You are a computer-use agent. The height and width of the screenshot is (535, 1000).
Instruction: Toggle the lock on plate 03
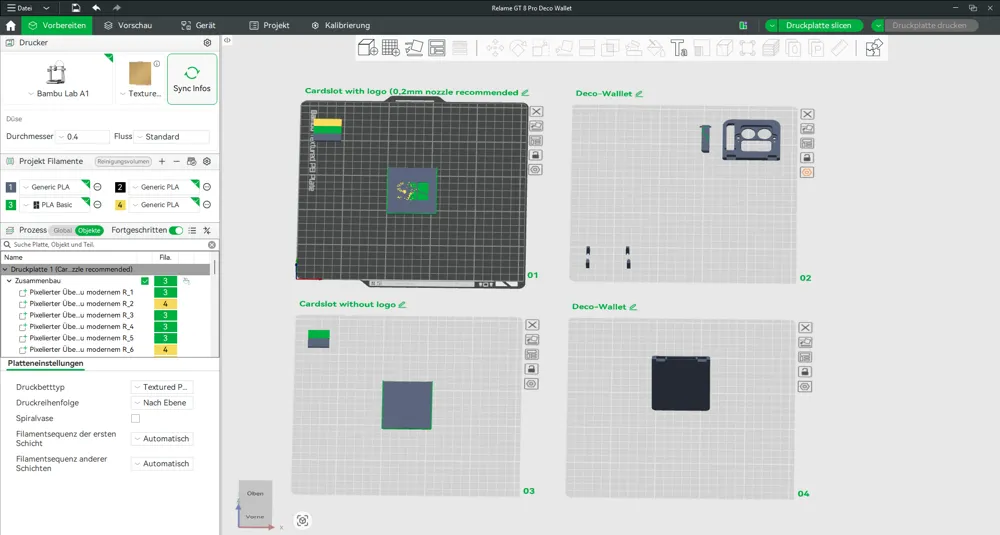point(531,369)
